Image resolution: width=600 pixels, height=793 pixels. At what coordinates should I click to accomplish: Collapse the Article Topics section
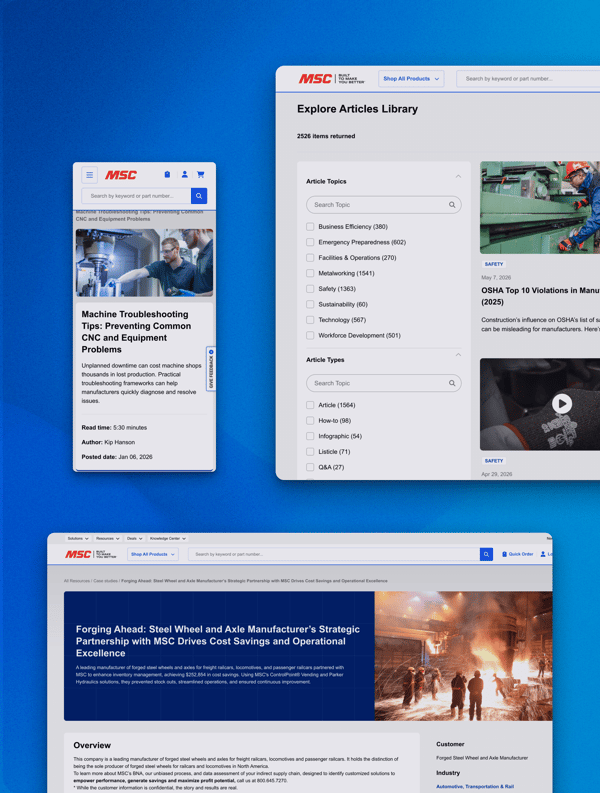458,177
